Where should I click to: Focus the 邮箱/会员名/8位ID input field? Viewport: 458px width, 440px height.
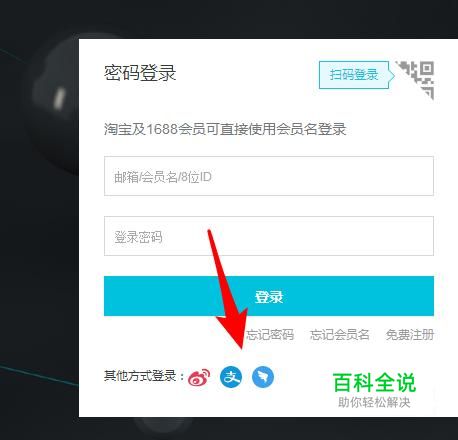pyautogui.click(x=269, y=176)
